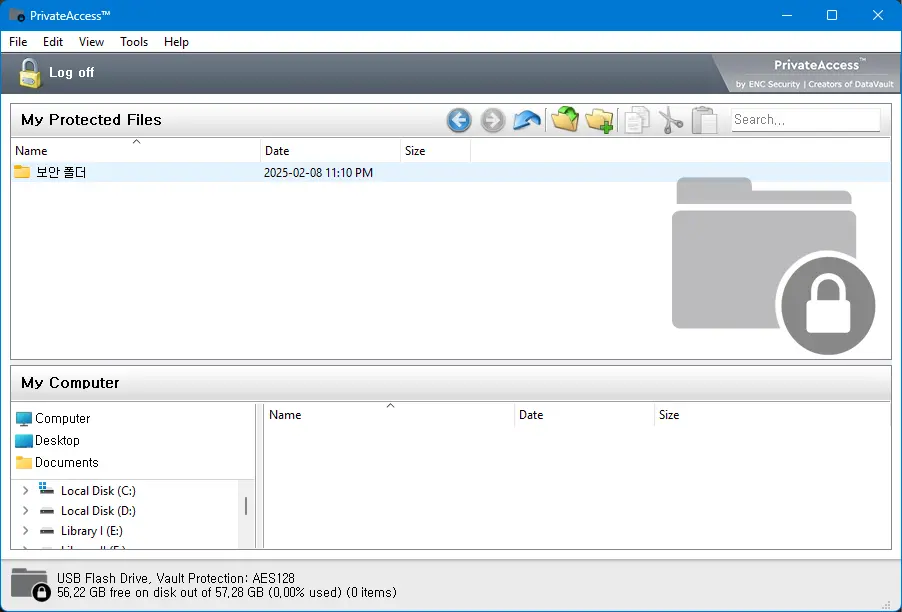Click the Log off button text
This screenshot has width=902, height=612.
point(71,72)
